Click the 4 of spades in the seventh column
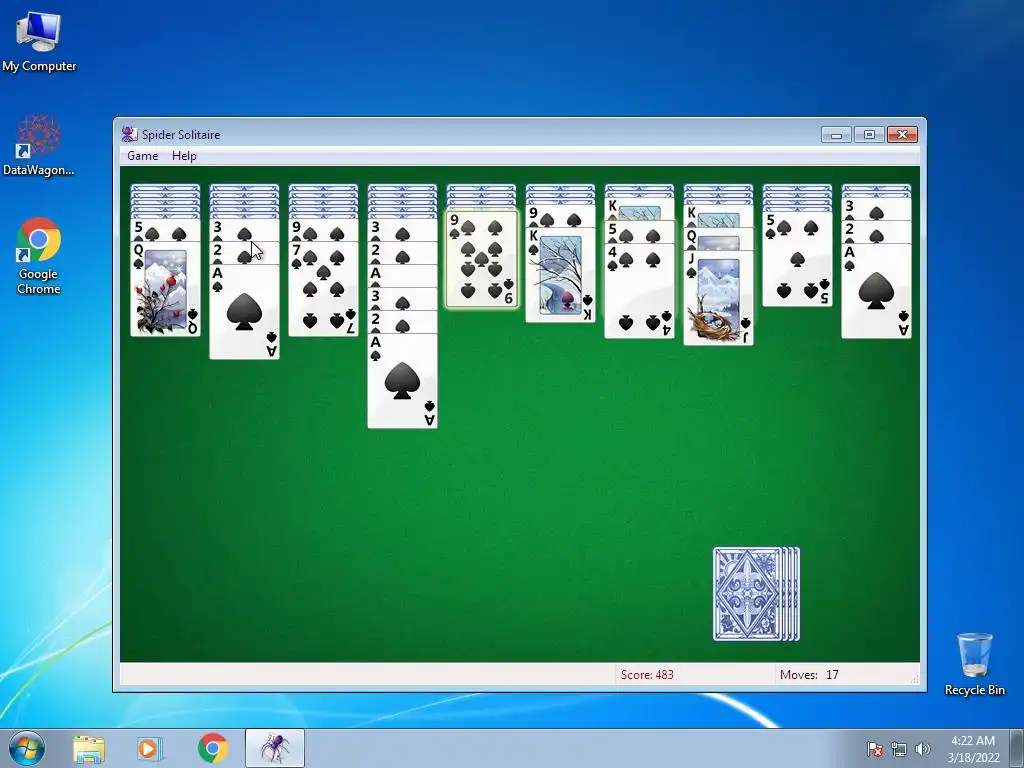The image size is (1024, 768). (x=639, y=291)
